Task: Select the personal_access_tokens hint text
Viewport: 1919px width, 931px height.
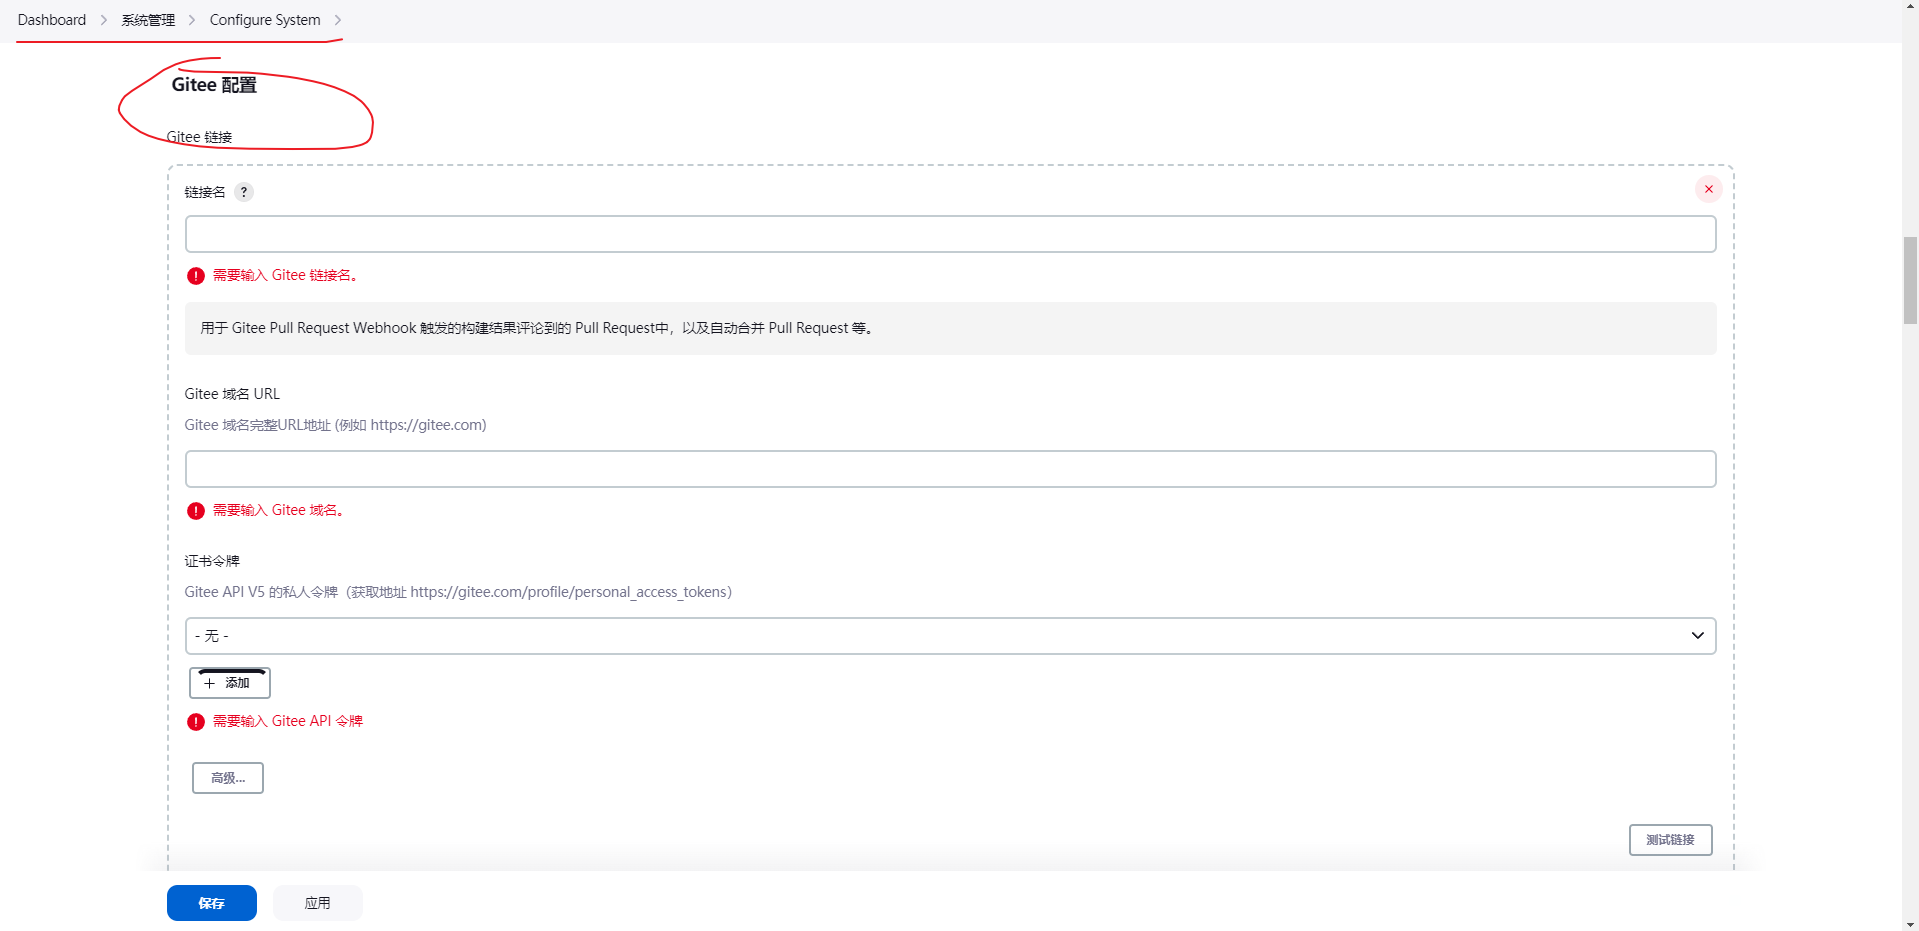Action: 458,592
